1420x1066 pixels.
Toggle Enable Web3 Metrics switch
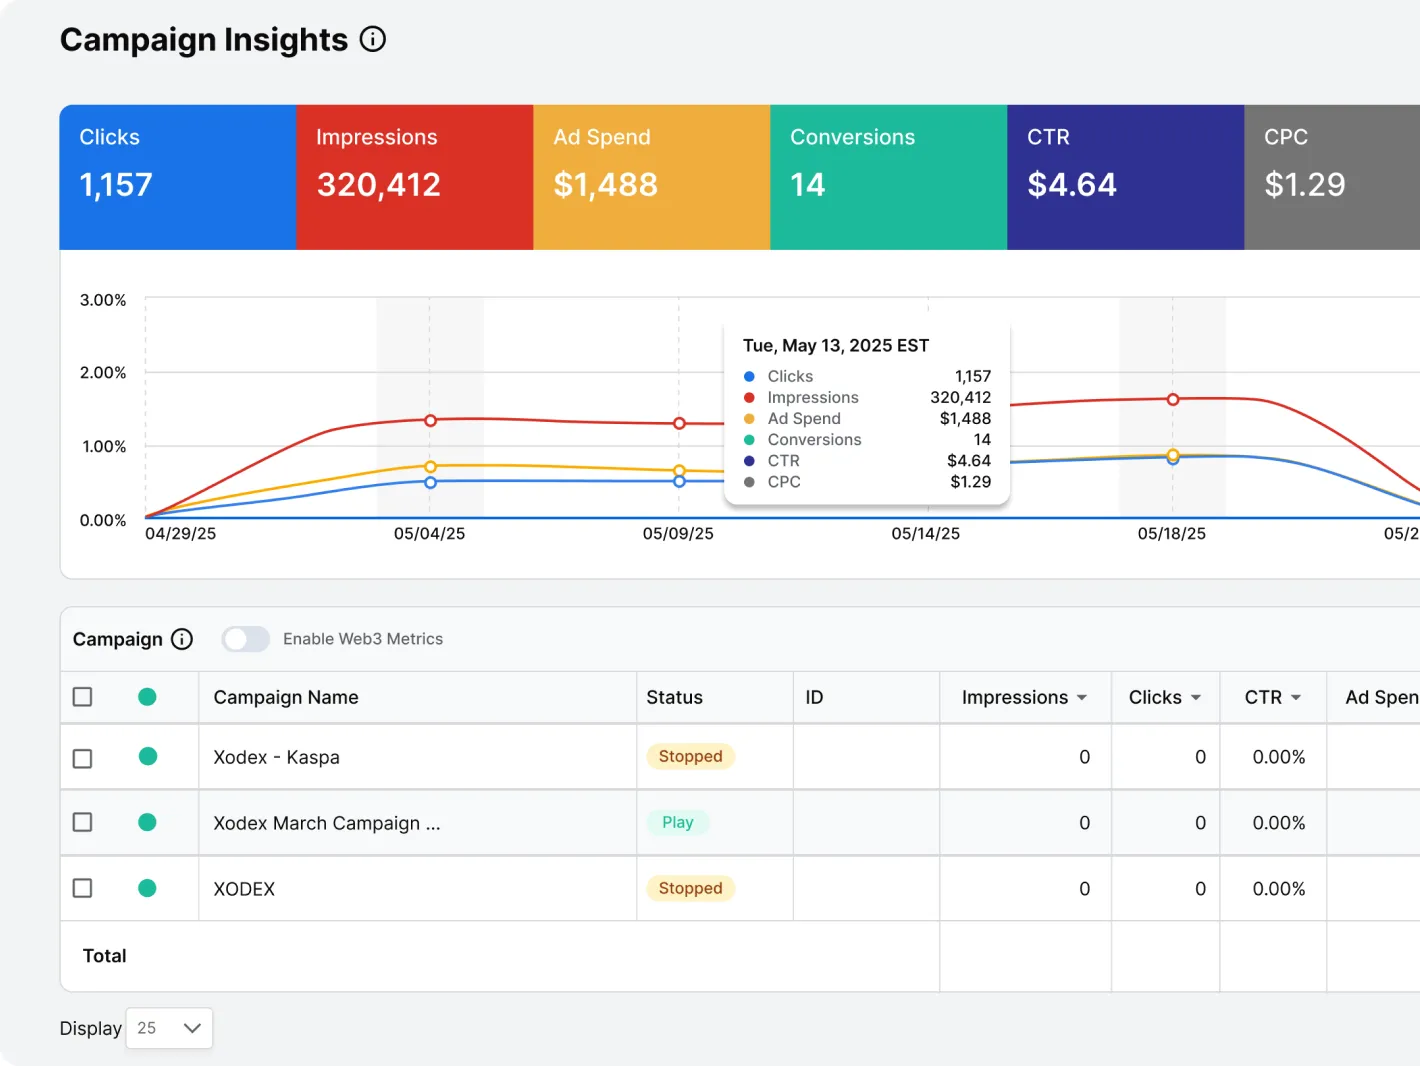(246, 639)
